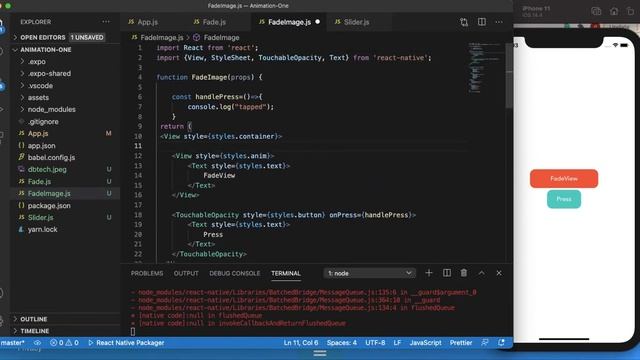Maximize terminal panel with up chevron
Image resolution: width=640 pixels, height=360 pixels.
tap(482, 273)
